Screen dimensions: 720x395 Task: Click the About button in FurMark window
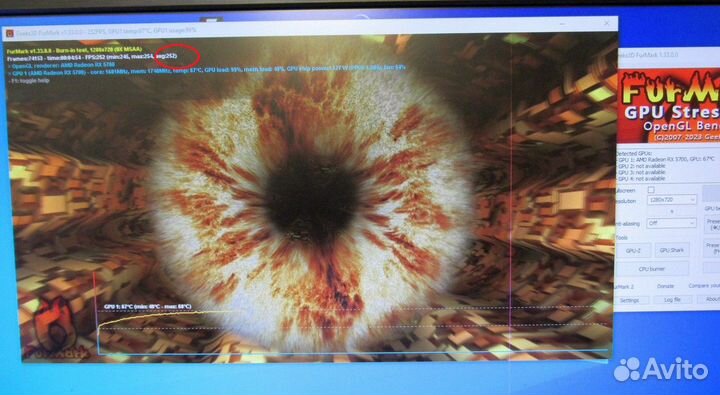(711, 299)
